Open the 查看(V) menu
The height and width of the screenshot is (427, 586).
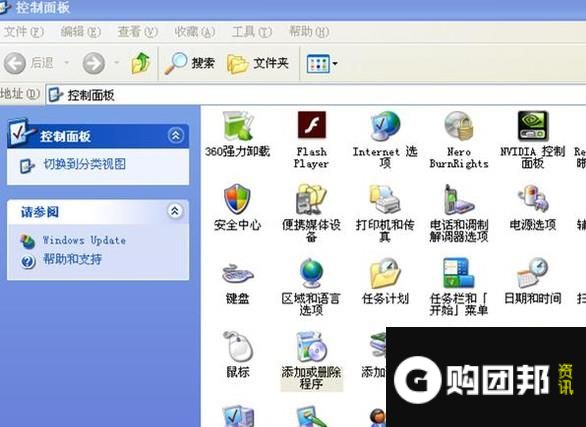click(138, 32)
